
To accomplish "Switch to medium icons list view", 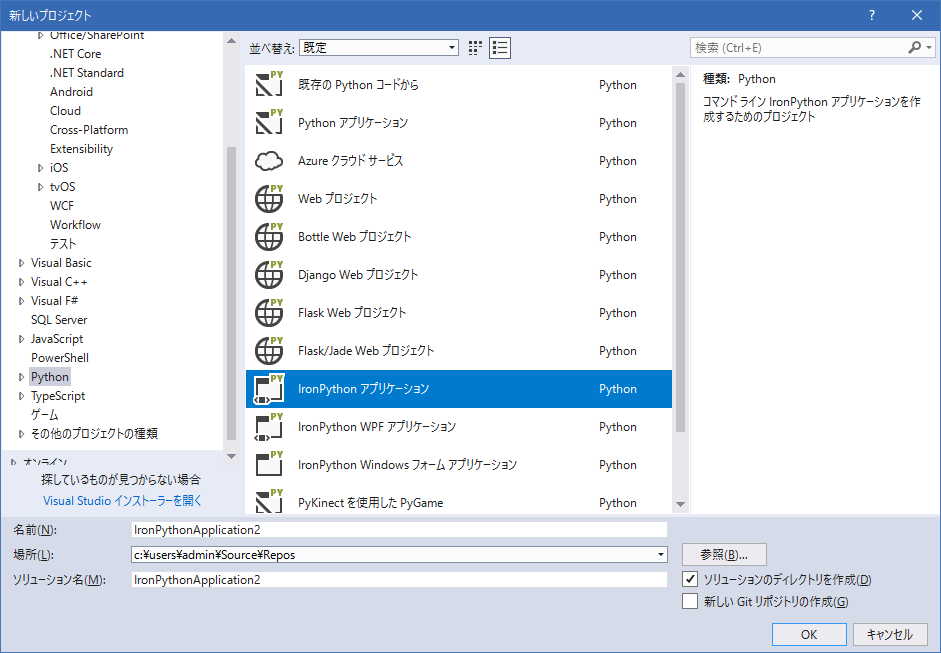I will point(500,48).
